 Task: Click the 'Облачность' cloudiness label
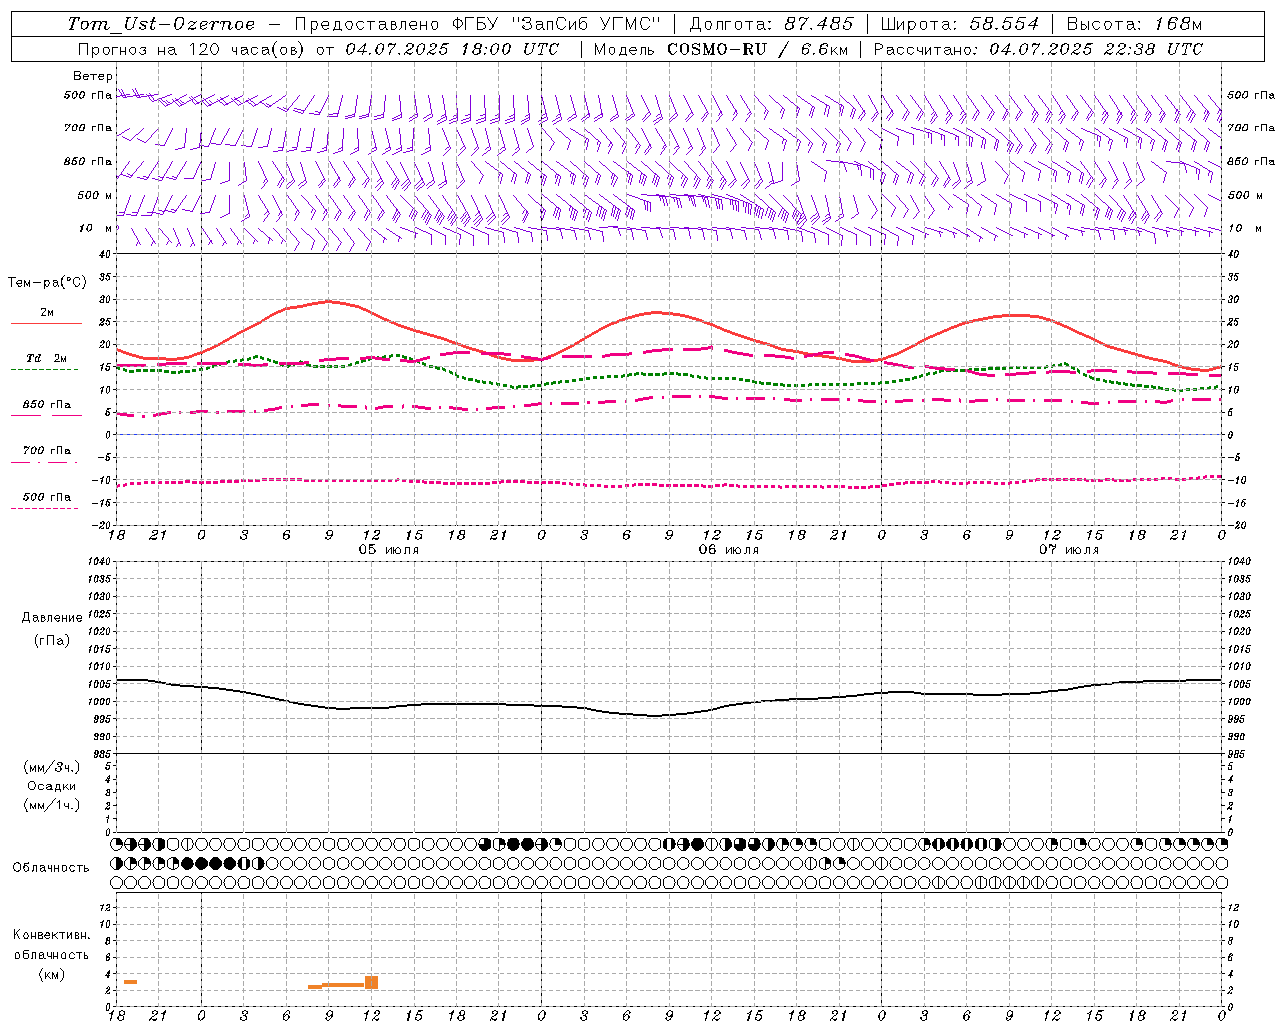(x=51, y=868)
